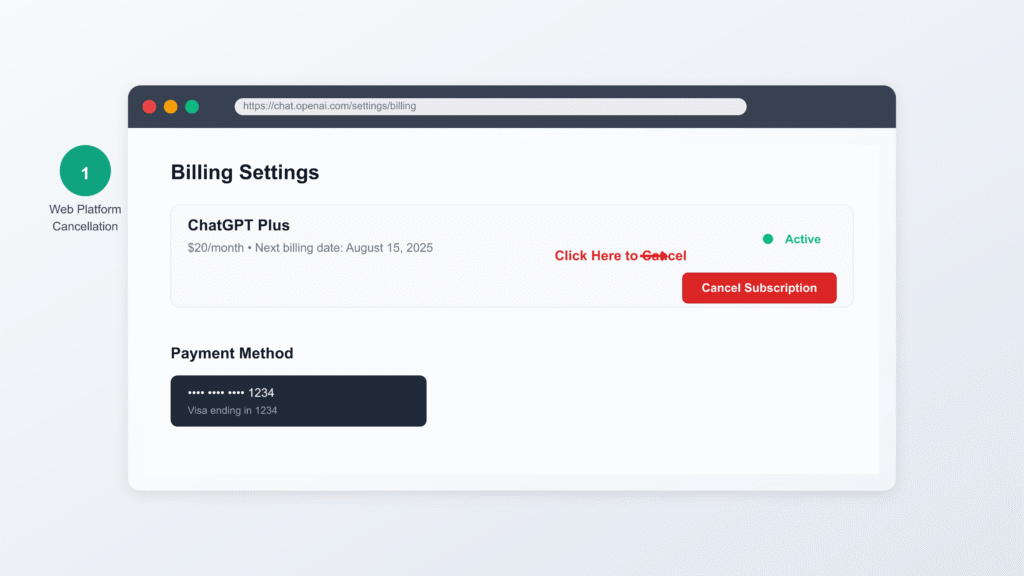Click the Web Platform Cancellation label

pos(85,218)
